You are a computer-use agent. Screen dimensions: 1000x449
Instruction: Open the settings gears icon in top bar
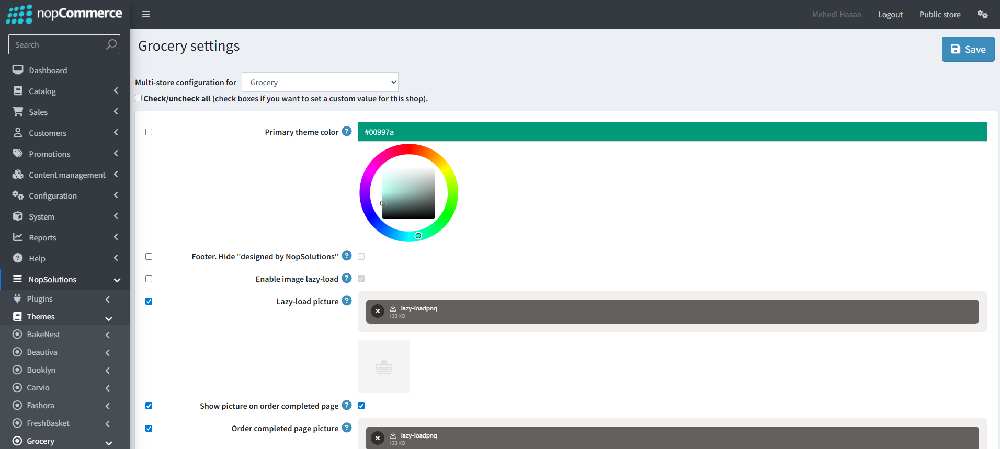click(982, 14)
